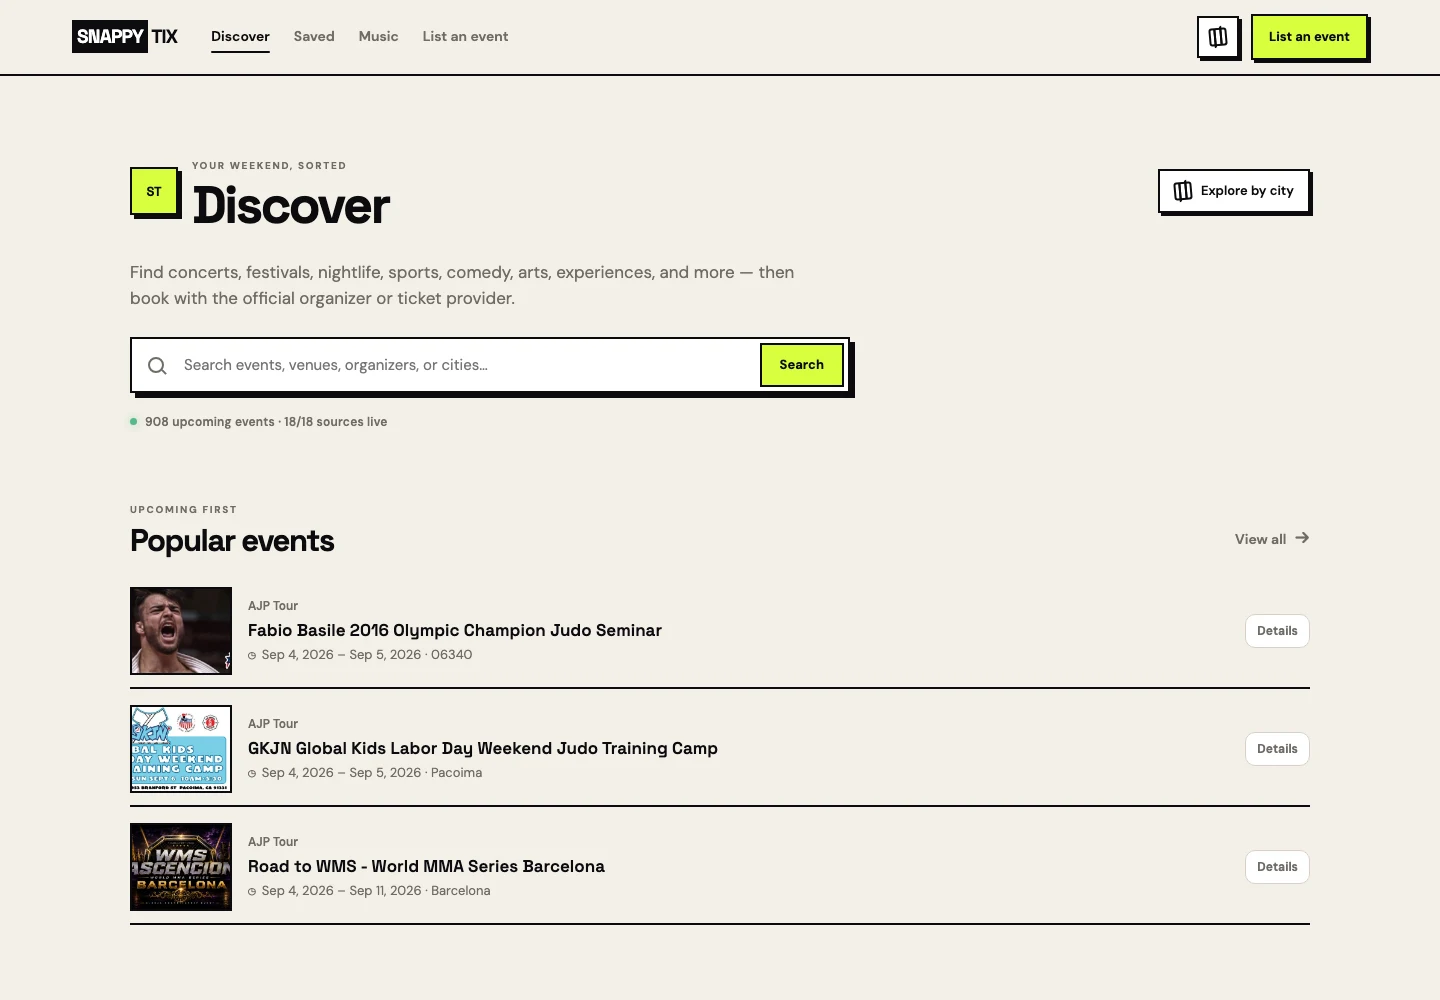Click '908 upcoming events · 18/18 sources live' text
The height and width of the screenshot is (1000, 1440).
[266, 422]
